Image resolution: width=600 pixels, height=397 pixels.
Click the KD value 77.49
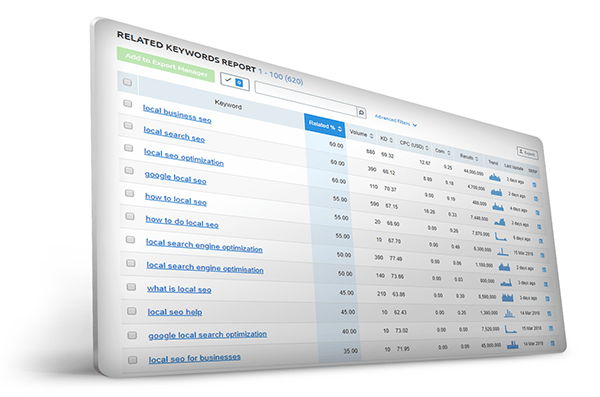click(396, 259)
